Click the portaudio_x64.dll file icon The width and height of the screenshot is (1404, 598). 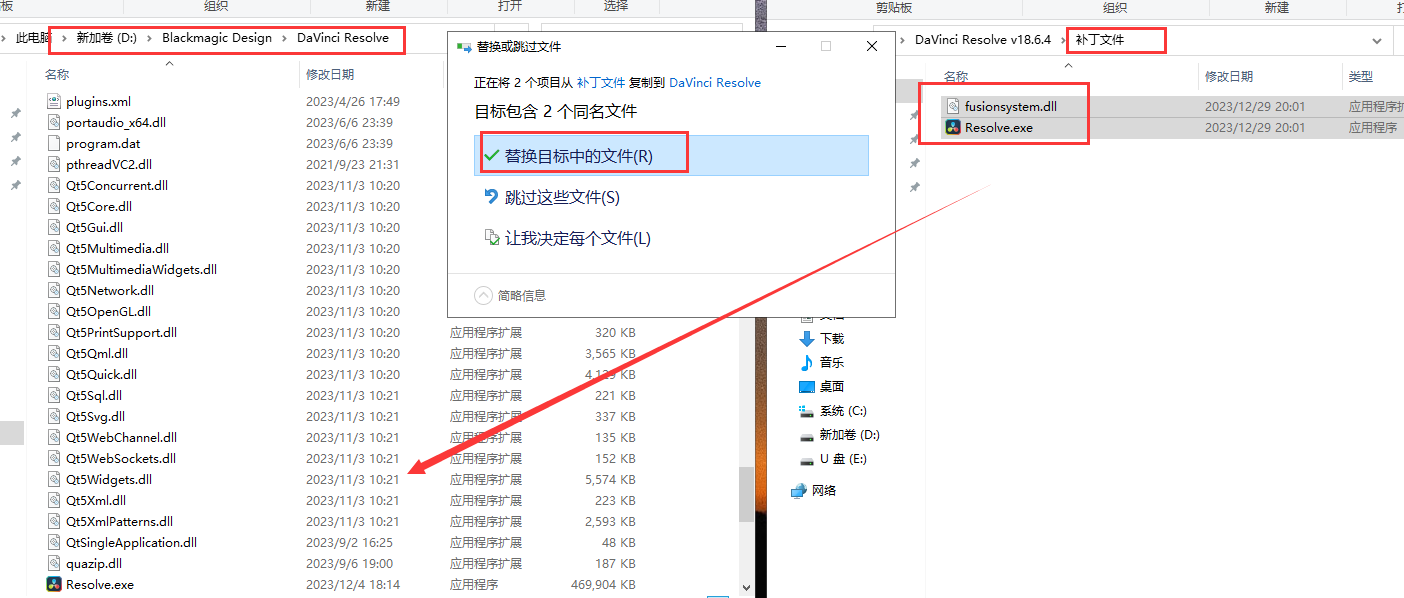click(x=55, y=122)
